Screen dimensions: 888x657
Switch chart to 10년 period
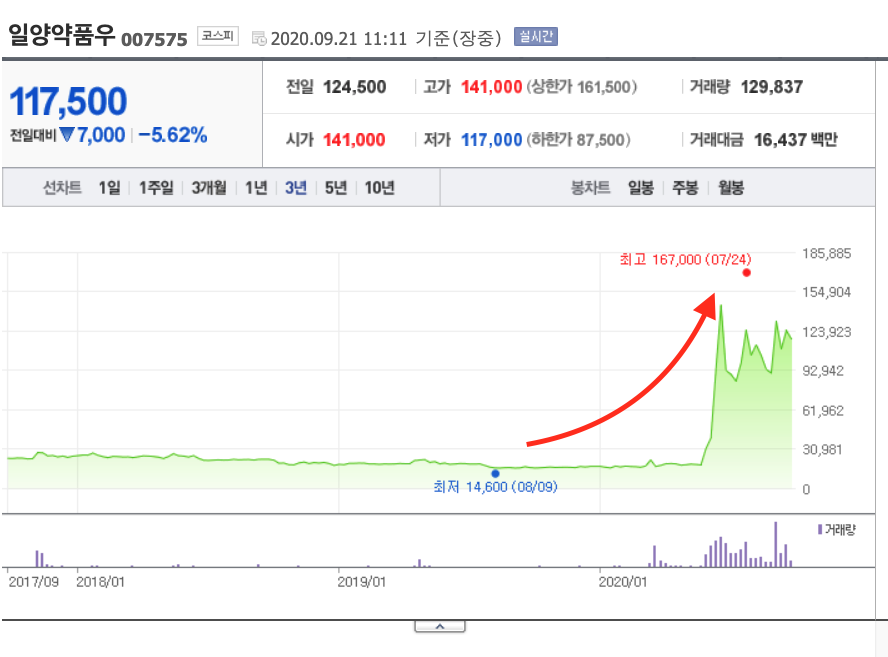tap(379, 187)
